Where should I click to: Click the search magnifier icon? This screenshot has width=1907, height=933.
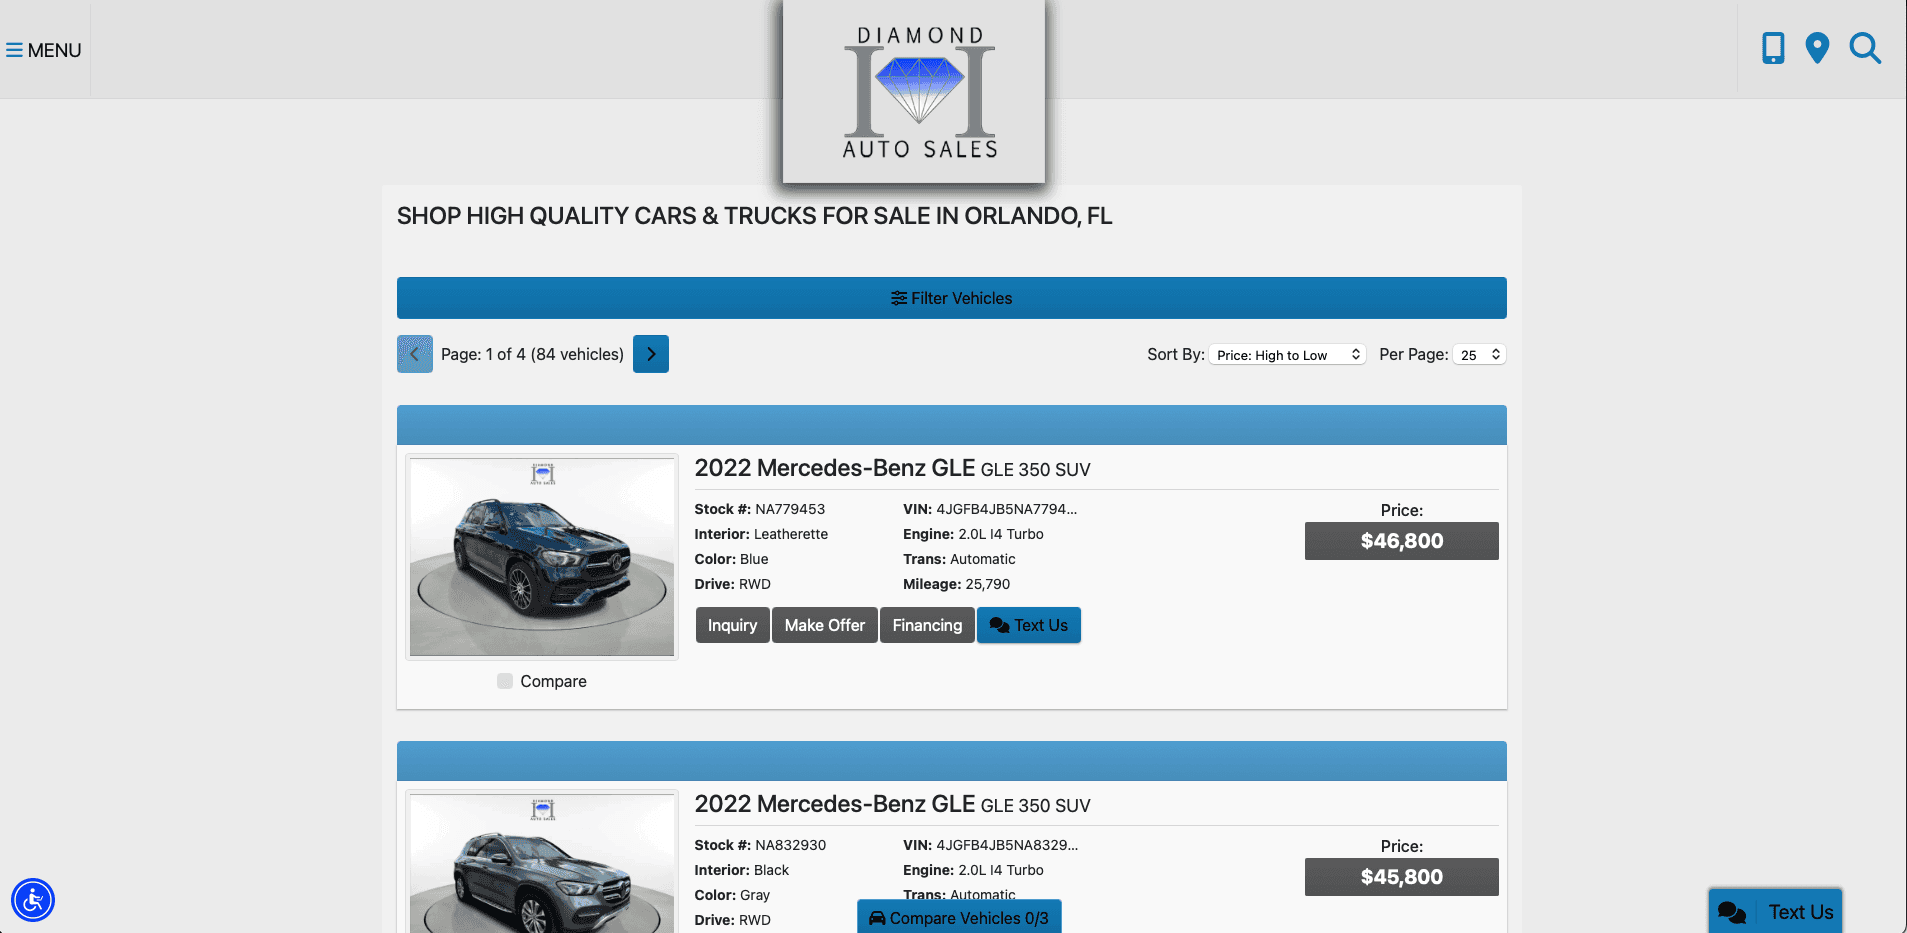(x=1864, y=48)
